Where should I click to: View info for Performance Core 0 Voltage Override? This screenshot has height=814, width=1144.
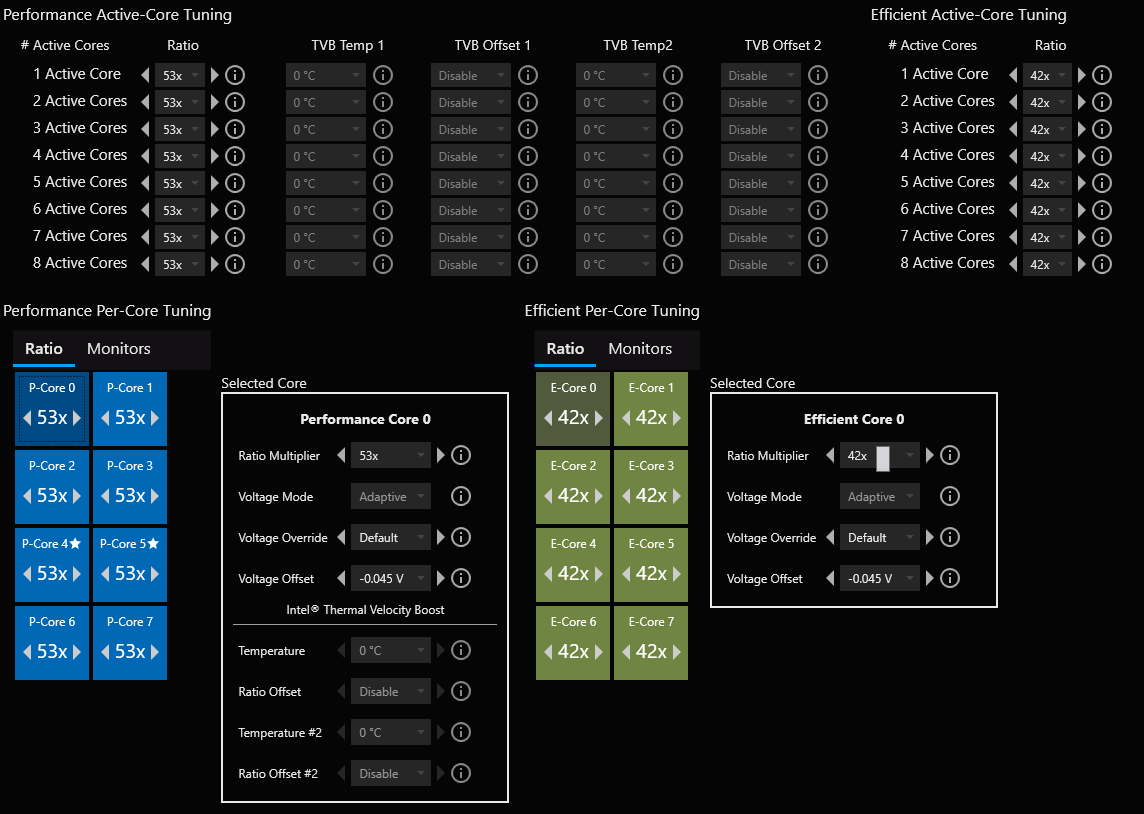(461, 537)
